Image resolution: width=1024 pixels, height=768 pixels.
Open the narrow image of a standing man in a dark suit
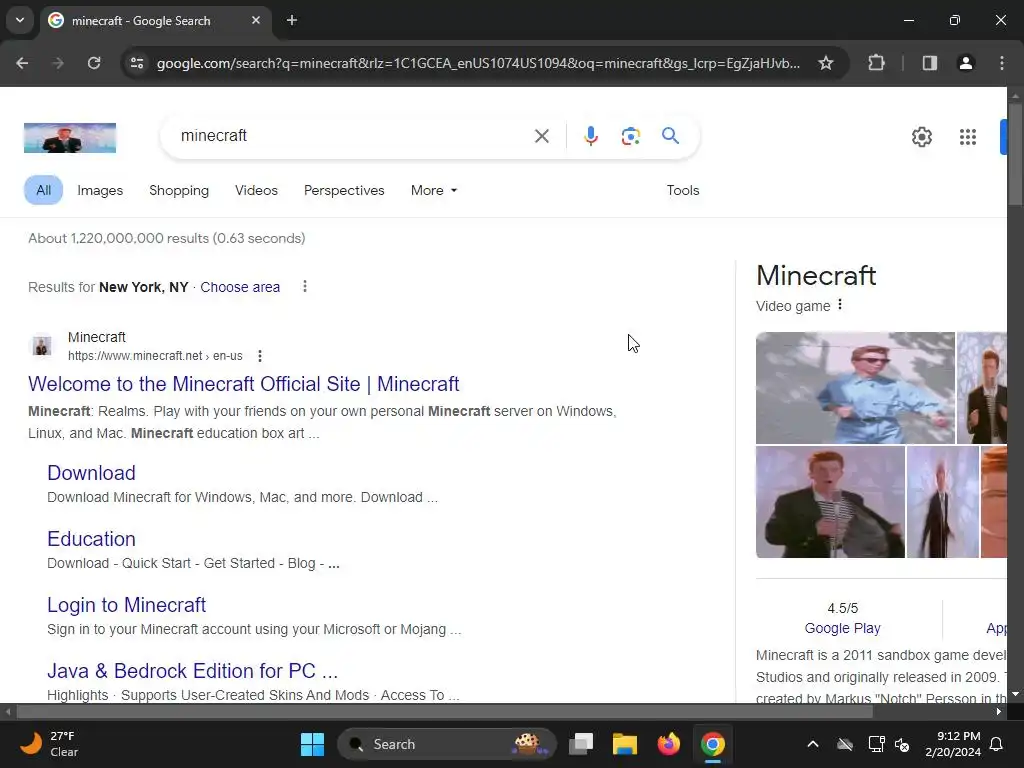click(942, 502)
